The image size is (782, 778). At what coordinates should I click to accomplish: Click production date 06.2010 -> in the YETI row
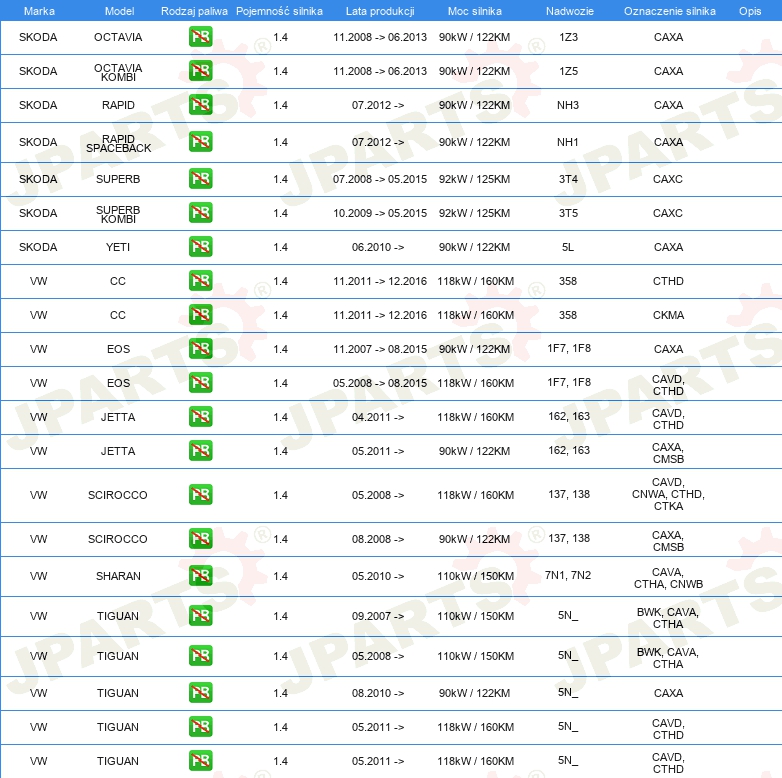pos(378,247)
